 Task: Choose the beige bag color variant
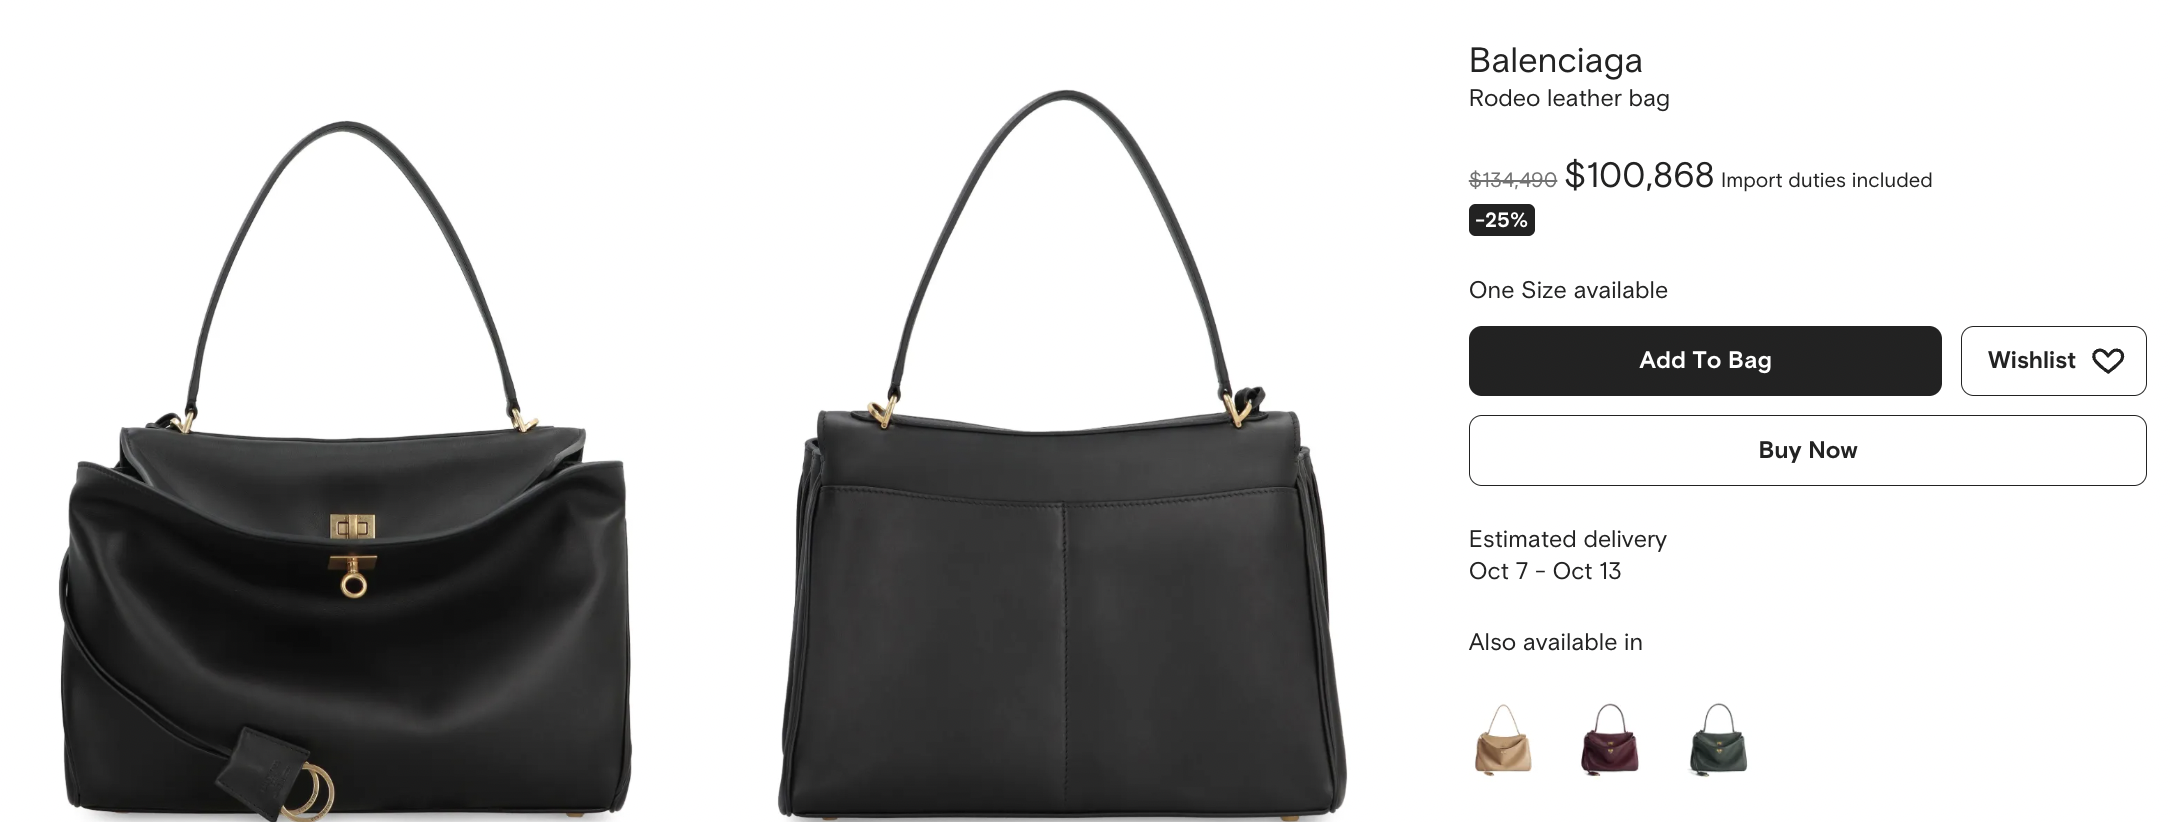coord(1503,739)
